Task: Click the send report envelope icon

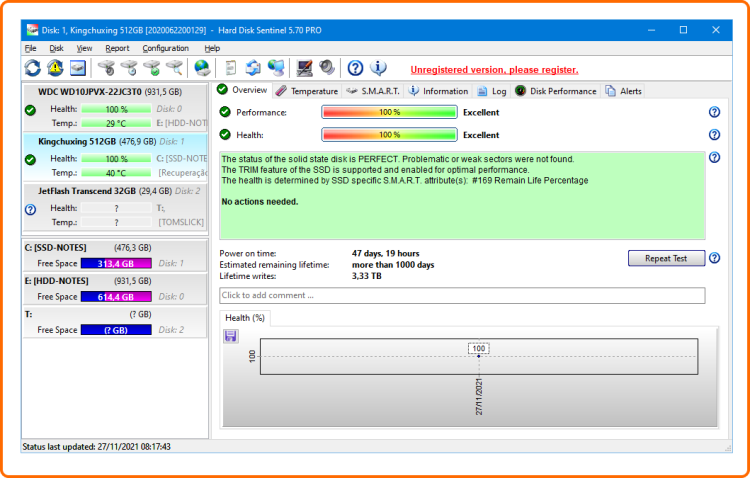Action: [x=253, y=68]
